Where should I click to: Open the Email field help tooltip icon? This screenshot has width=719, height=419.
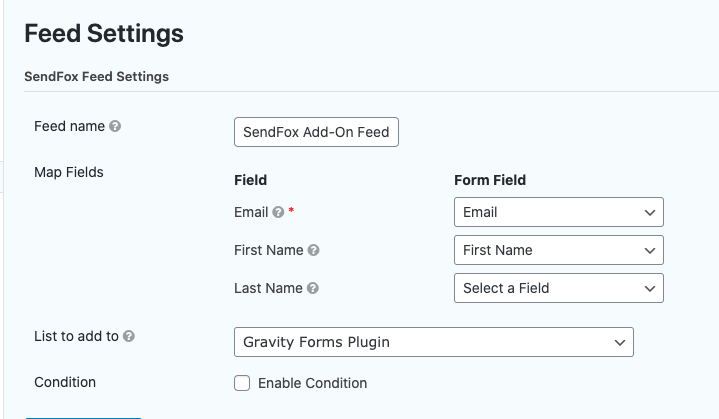pos(278,212)
